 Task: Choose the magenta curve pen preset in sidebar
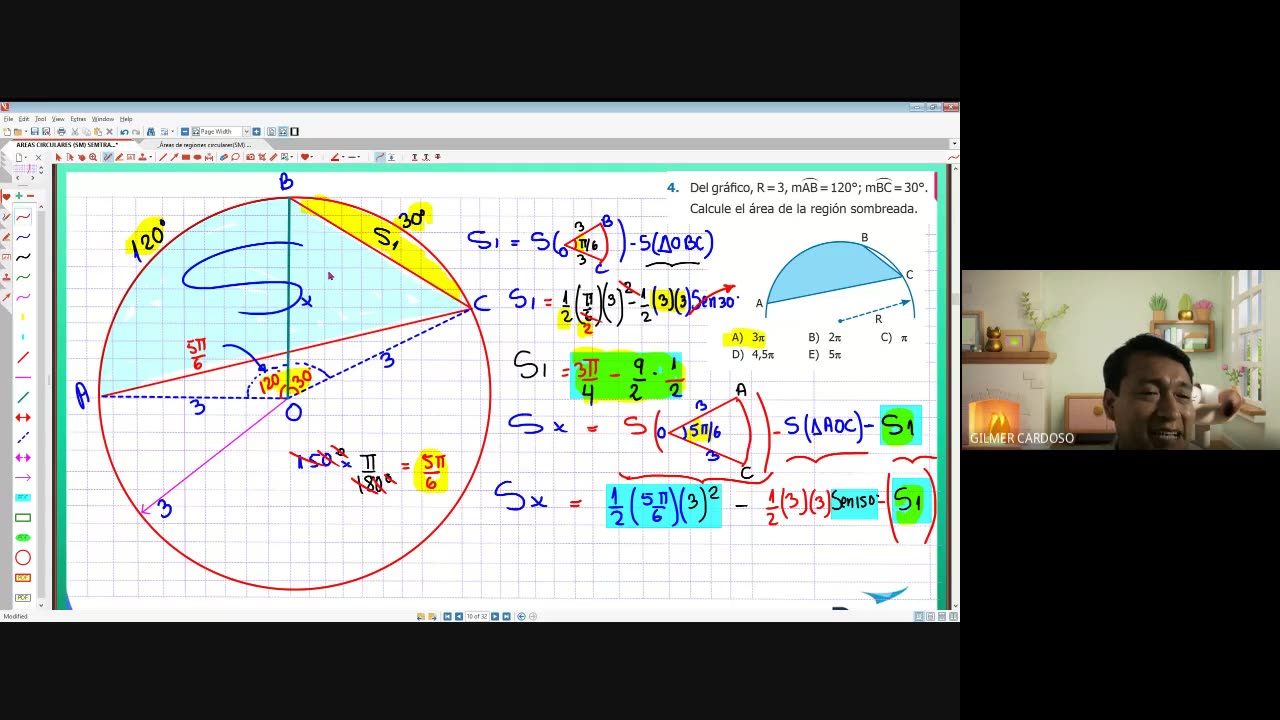coord(23,296)
